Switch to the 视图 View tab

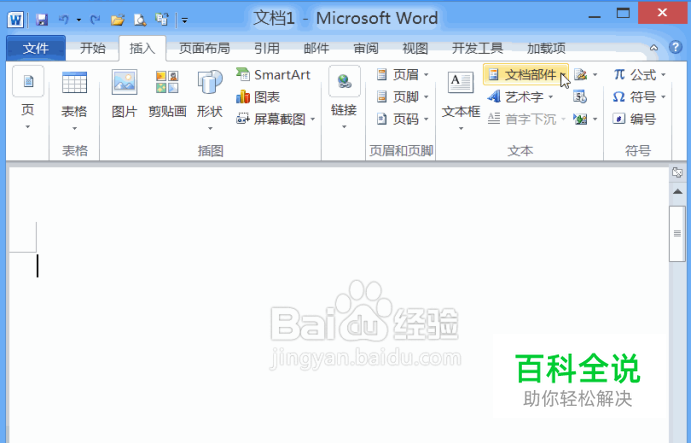415,48
